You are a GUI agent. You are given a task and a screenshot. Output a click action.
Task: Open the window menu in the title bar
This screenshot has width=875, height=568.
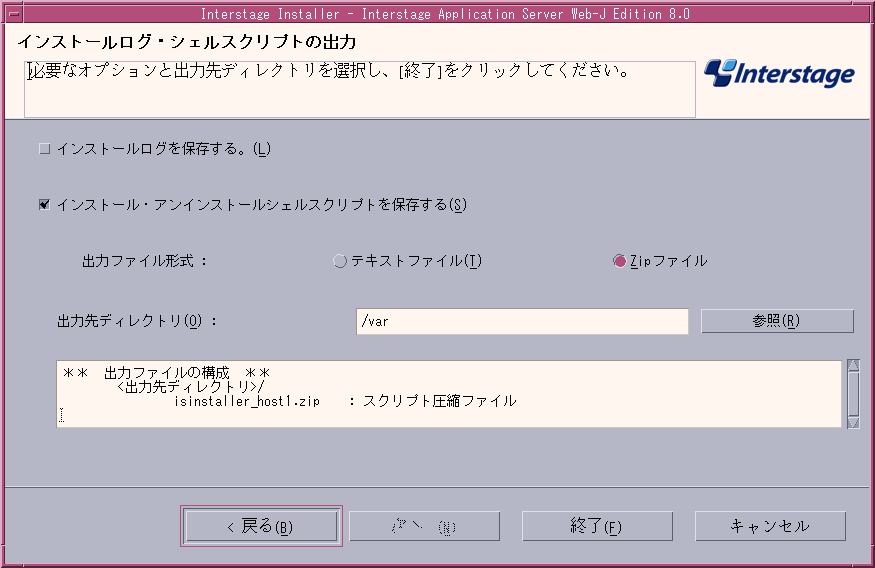point(15,13)
